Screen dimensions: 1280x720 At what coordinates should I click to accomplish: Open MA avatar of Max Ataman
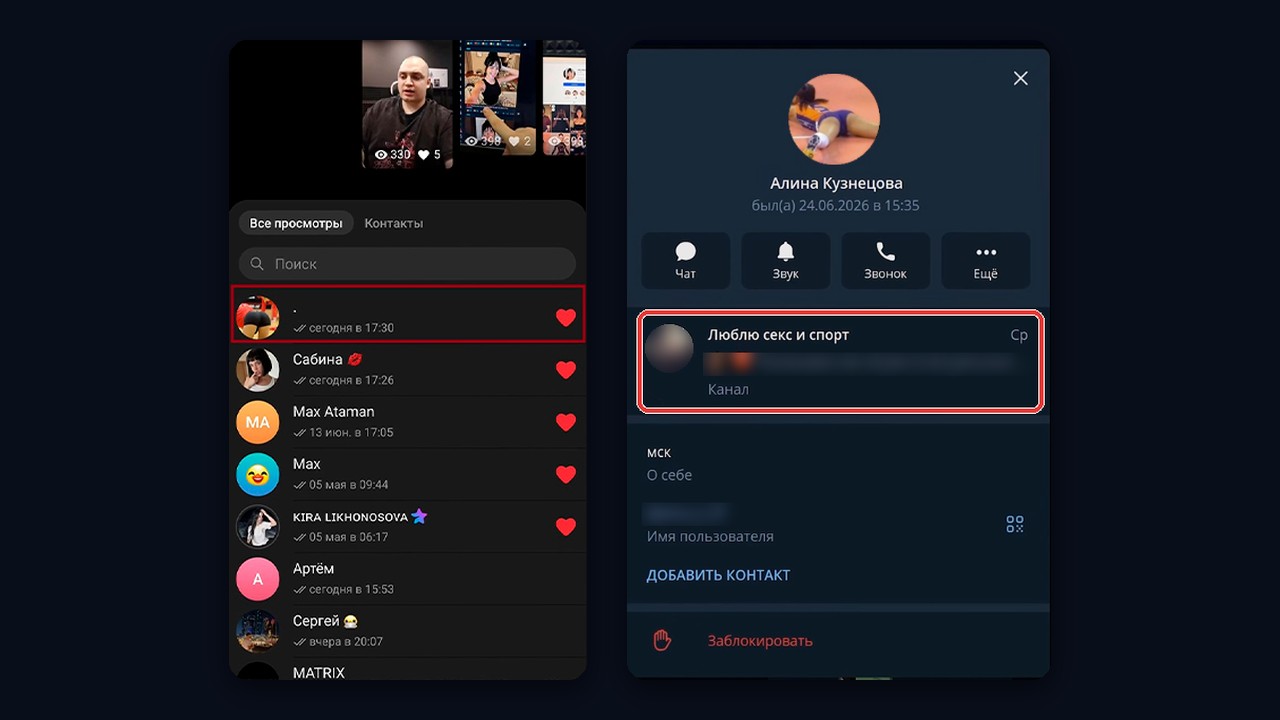[x=257, y=422]
